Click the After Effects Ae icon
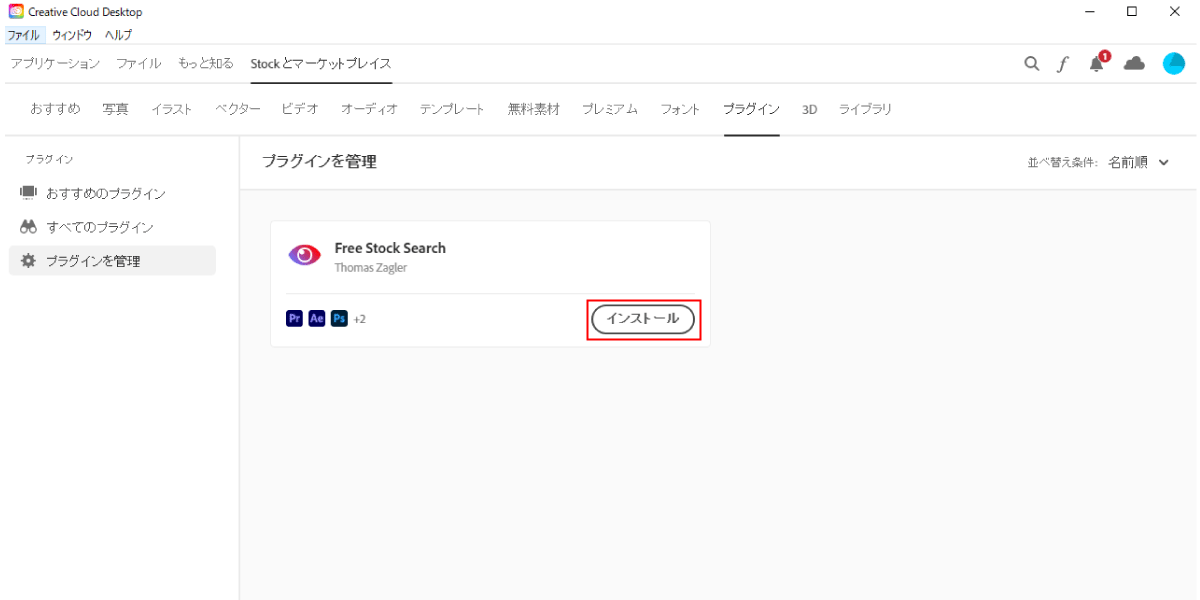The image size is (1200, 600). (x=317, y=318)
